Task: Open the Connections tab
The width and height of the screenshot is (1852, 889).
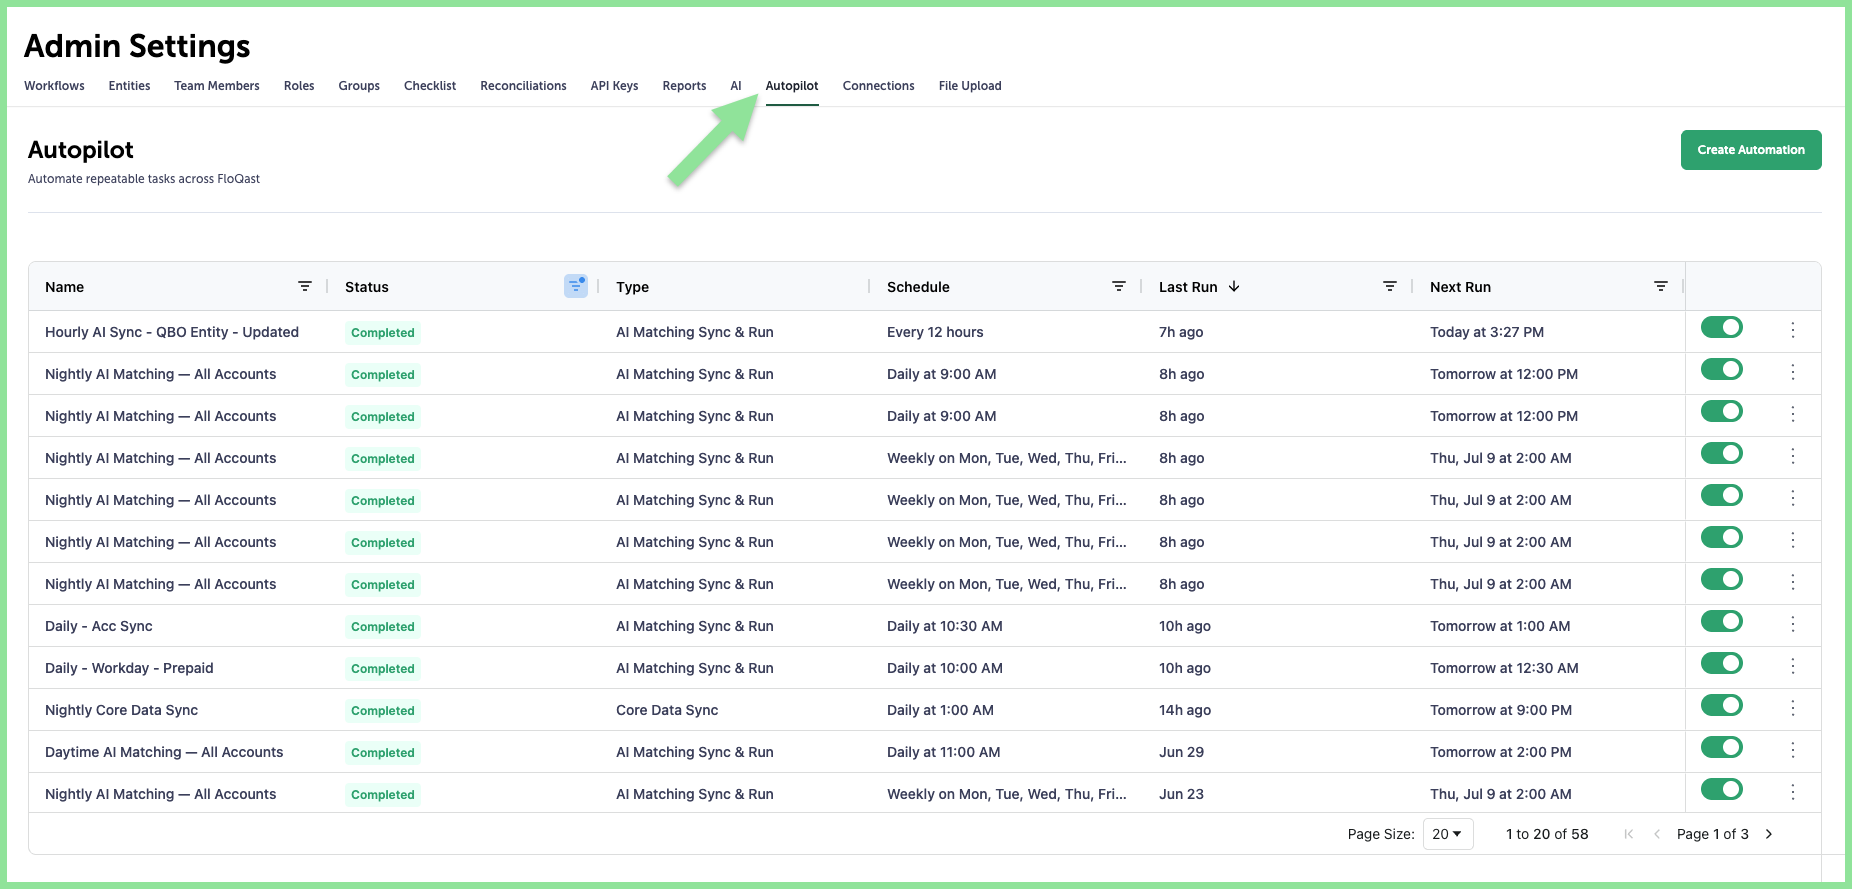Action: [878, 86]
